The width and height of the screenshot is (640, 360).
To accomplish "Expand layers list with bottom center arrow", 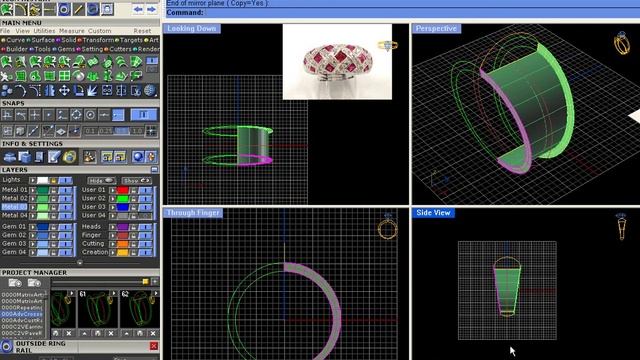I will pos(80,262).
